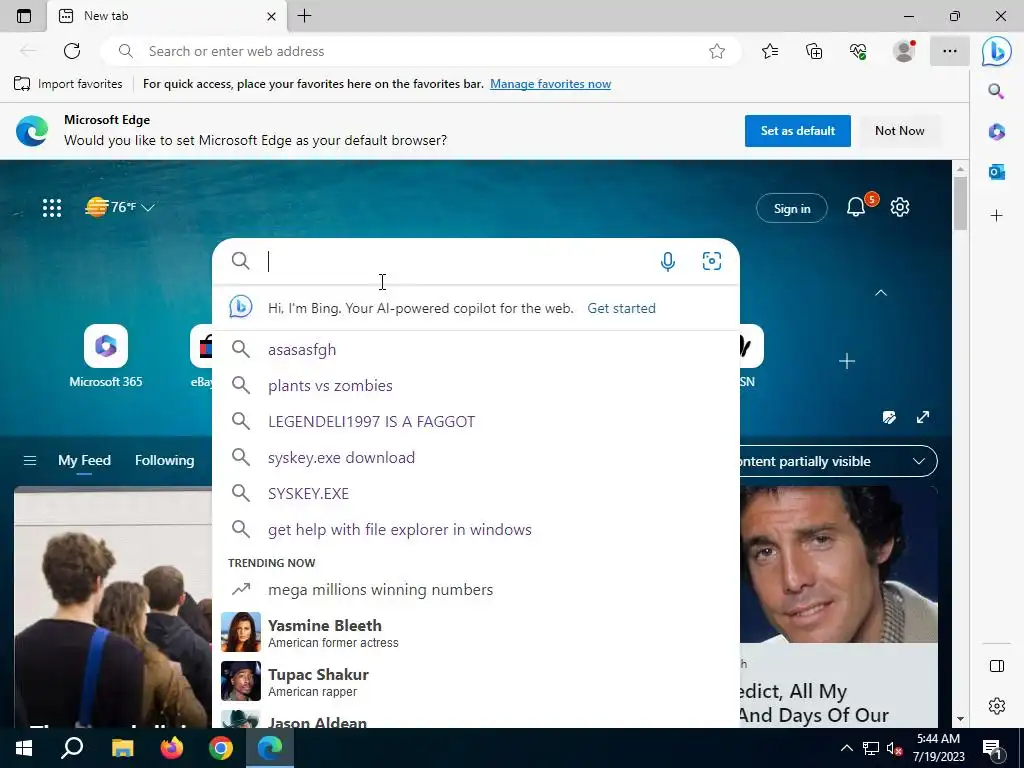Dismiss the prompt with Not Now
The image size is (1024, 768).
point(899,131)
